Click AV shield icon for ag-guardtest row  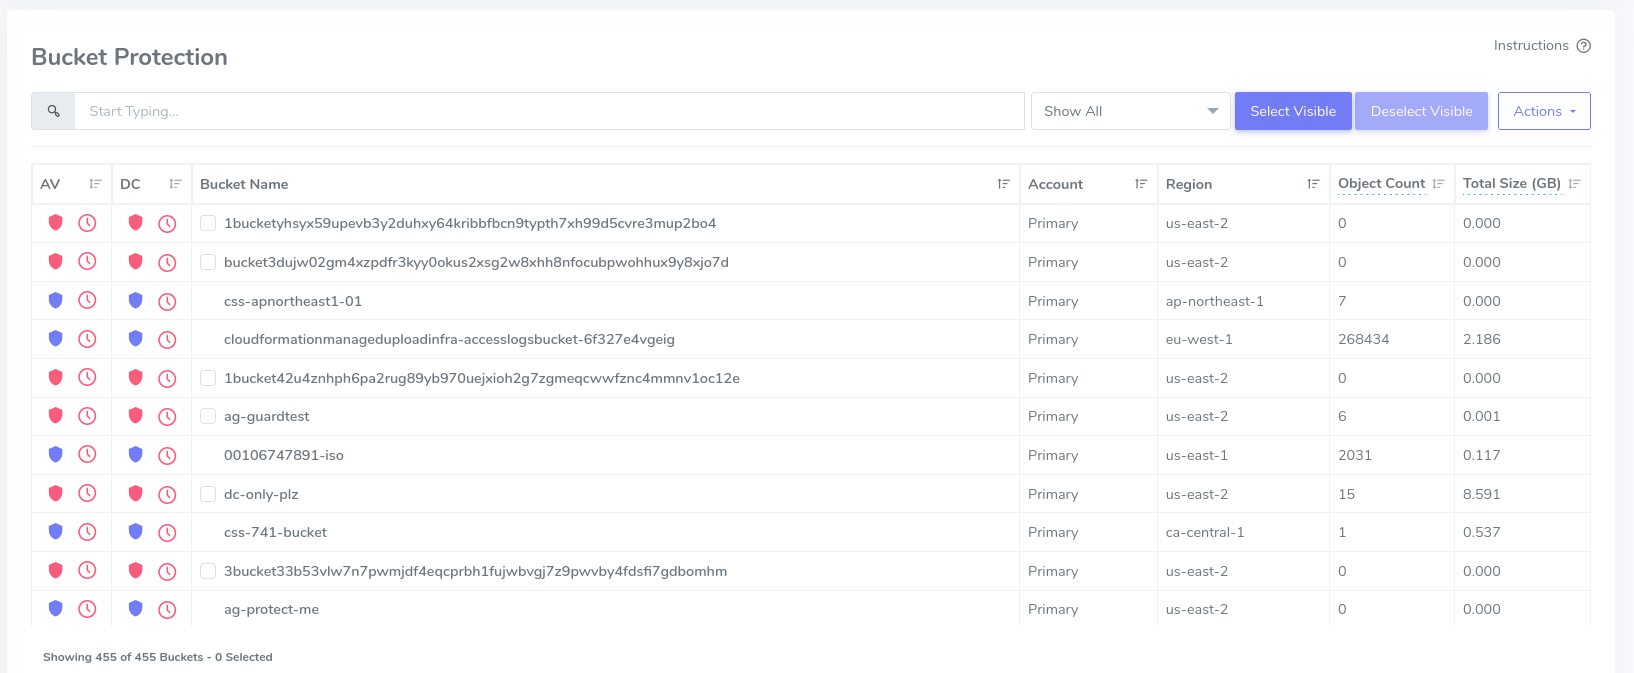click(56, 415)
